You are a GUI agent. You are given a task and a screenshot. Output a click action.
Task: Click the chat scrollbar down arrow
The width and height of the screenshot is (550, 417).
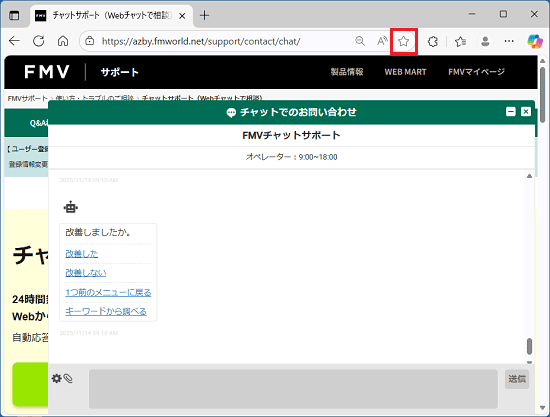[529, 362]
